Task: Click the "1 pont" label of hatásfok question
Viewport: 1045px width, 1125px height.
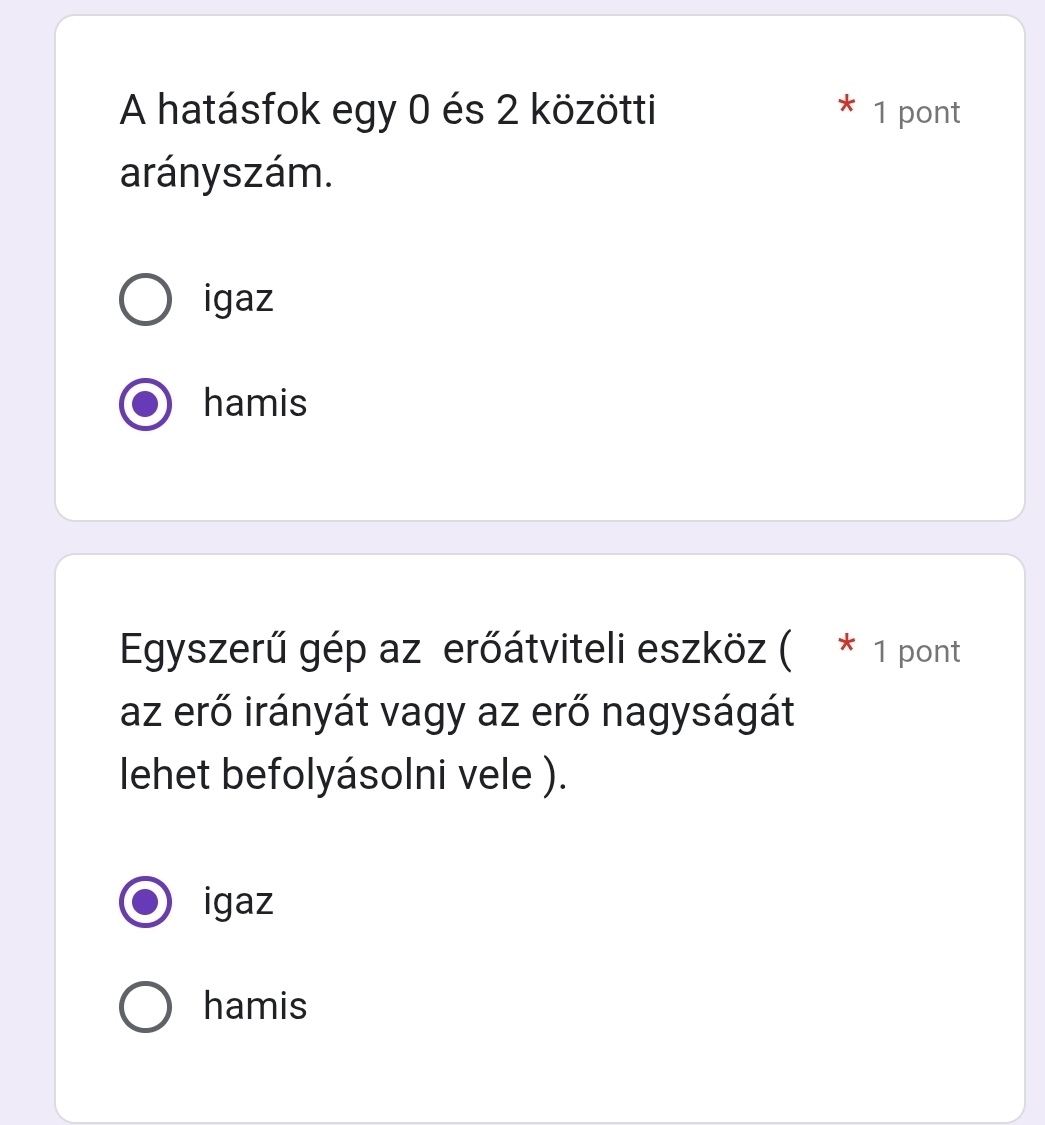Action: 916,113
